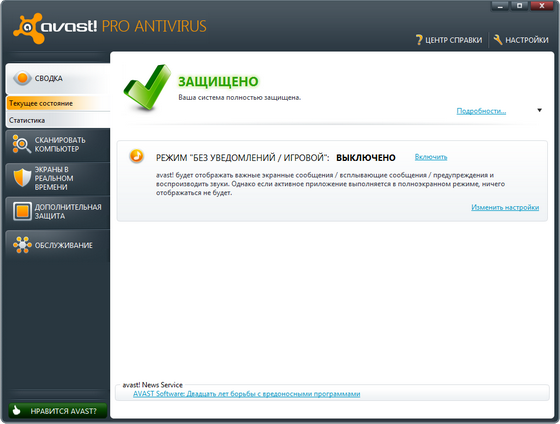Viewport: 560px width, 424px height.
Task: Click the question mark help icon
Action: pyautogui.click(x=419, y=40)
